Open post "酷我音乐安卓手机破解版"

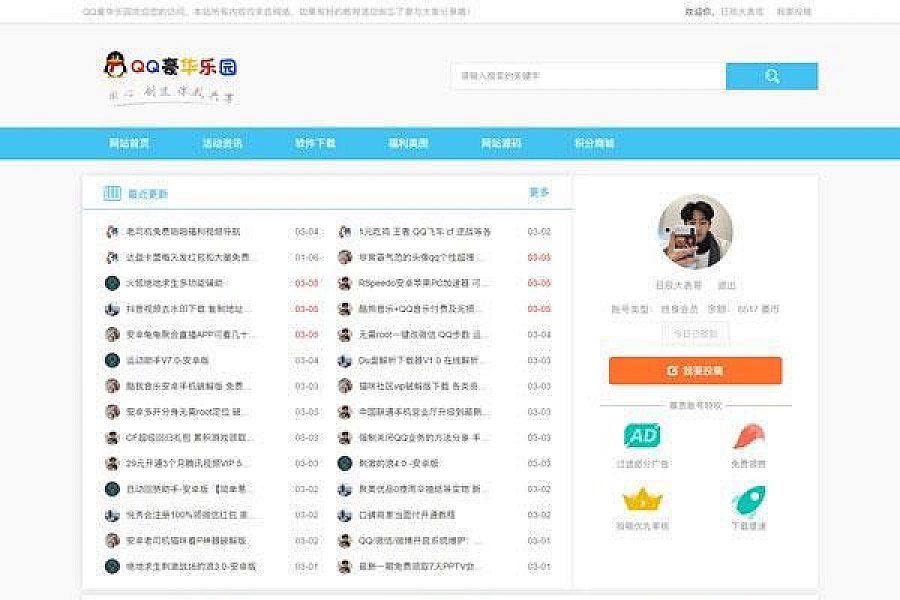(x=189, y=386)
